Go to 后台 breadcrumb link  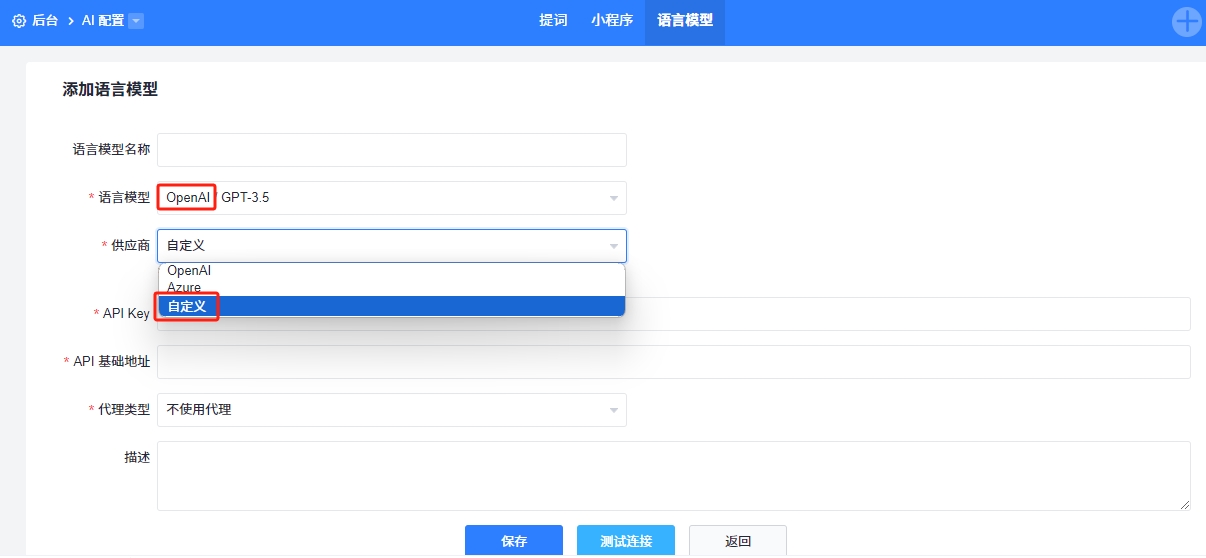click(45, 20)
